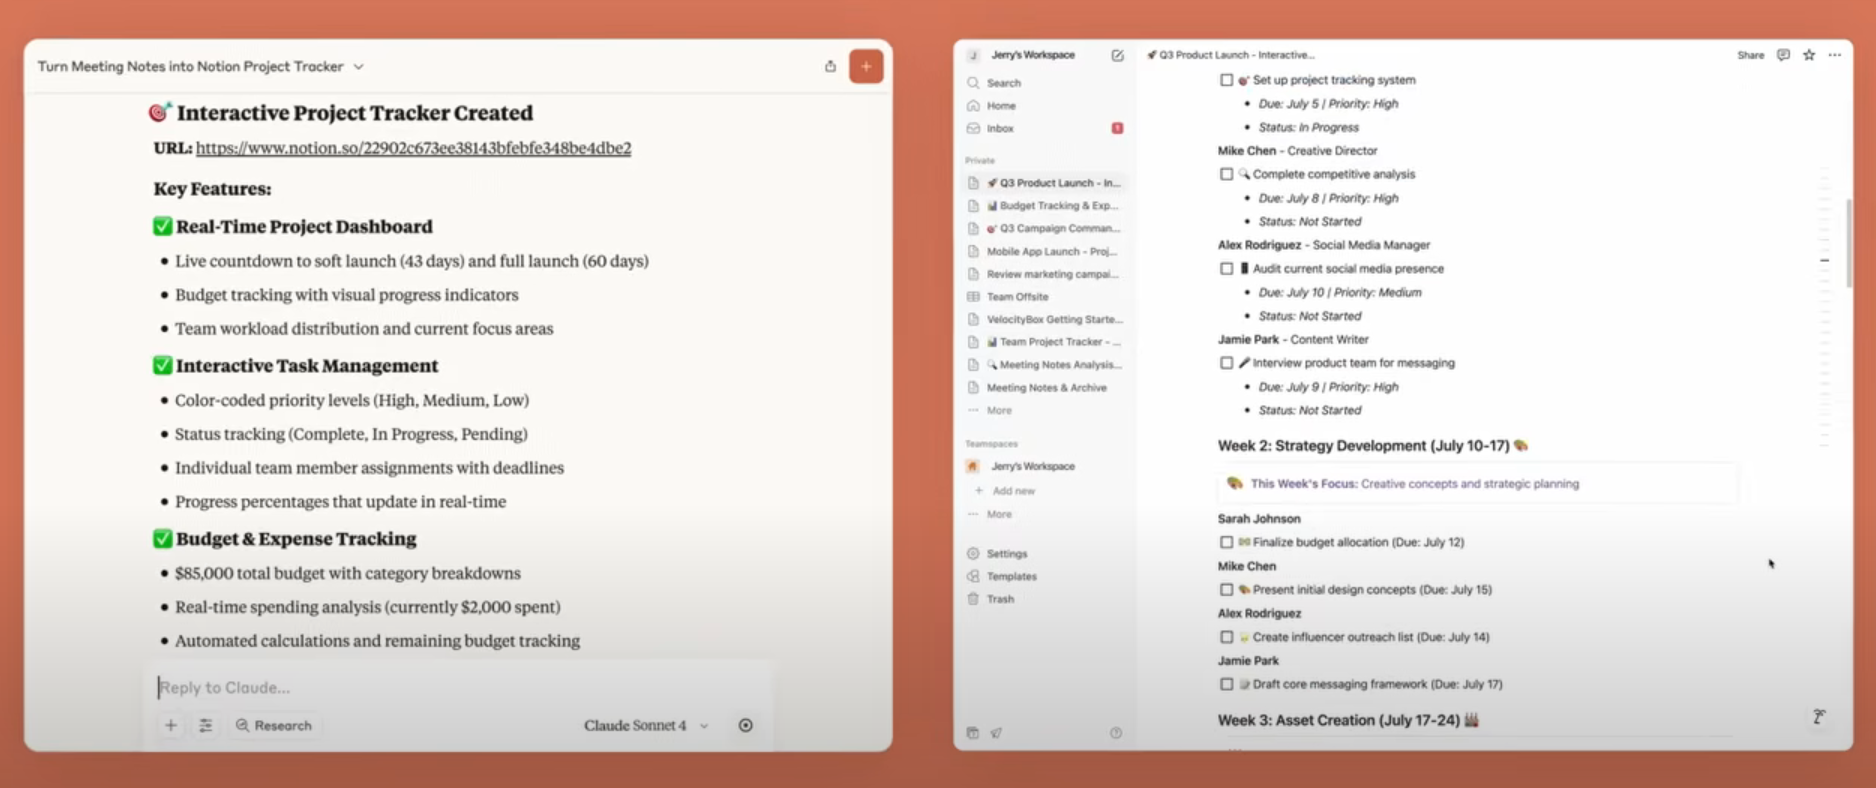Image resolution: width=1876 pixels, height=788 pixels.
Task: Click in the Reply to Claude input field
Action: [460, 687]
